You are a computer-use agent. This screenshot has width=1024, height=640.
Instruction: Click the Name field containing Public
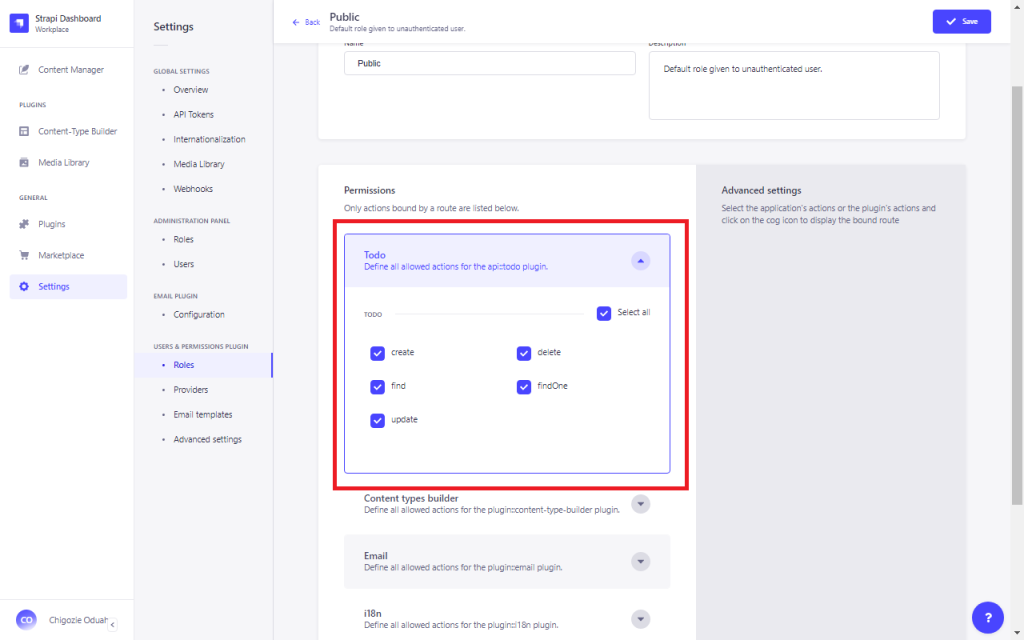click(x=489, y=62)
